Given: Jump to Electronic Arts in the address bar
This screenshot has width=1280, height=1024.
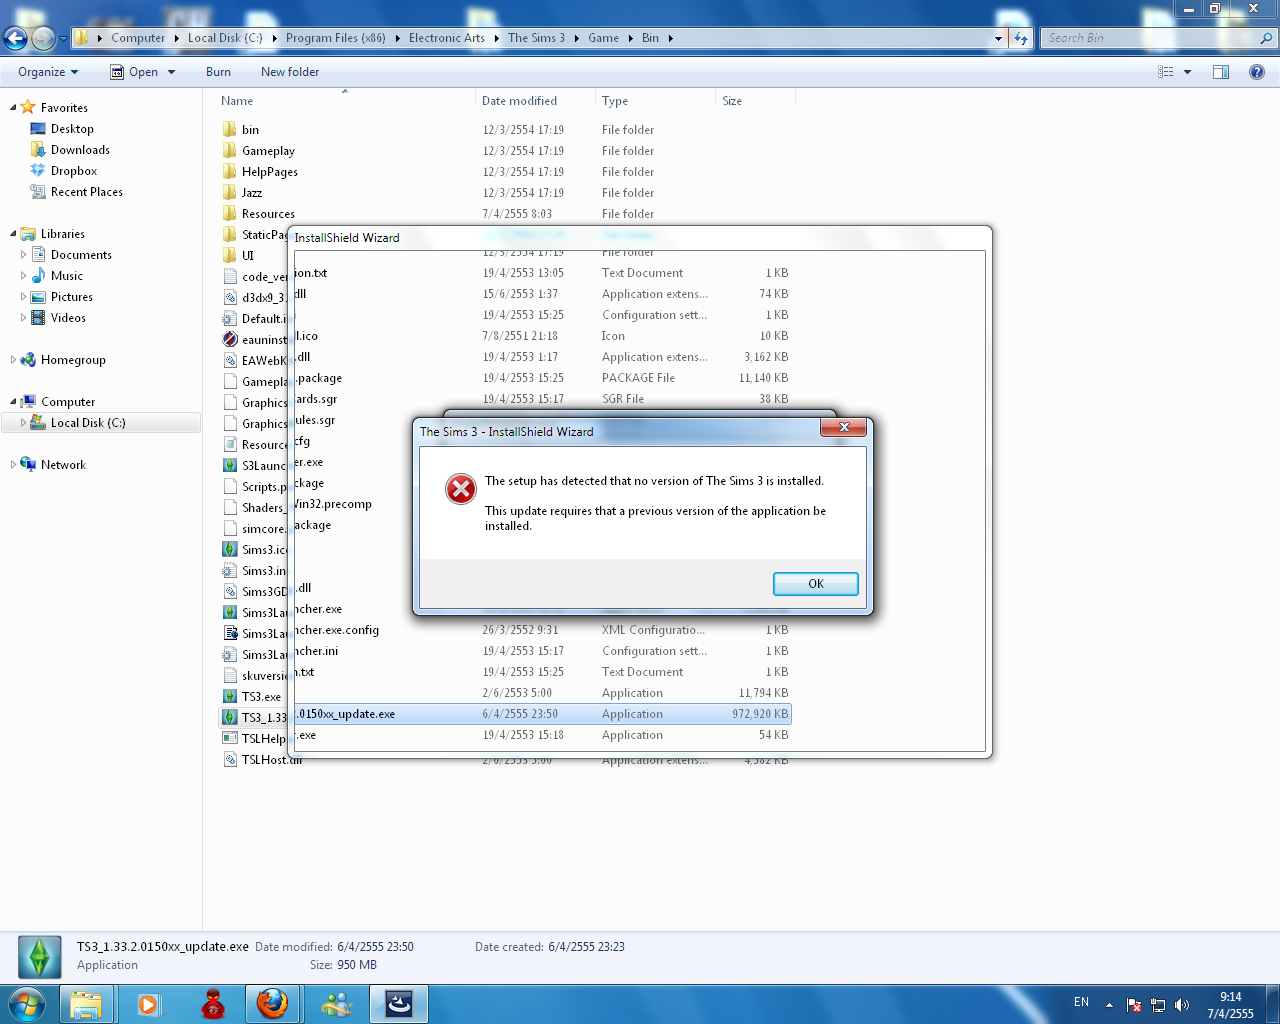Looking at the screenshot, I should click(x=447, y=38).
